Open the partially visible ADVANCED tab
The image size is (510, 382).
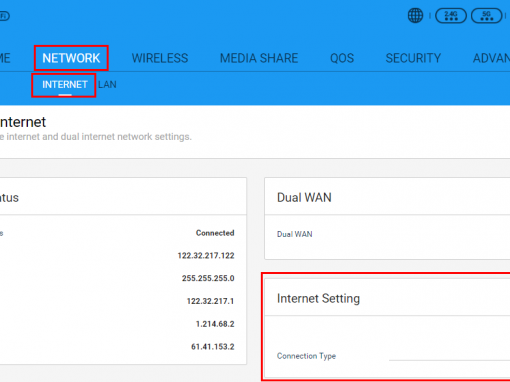click(491, 58)
